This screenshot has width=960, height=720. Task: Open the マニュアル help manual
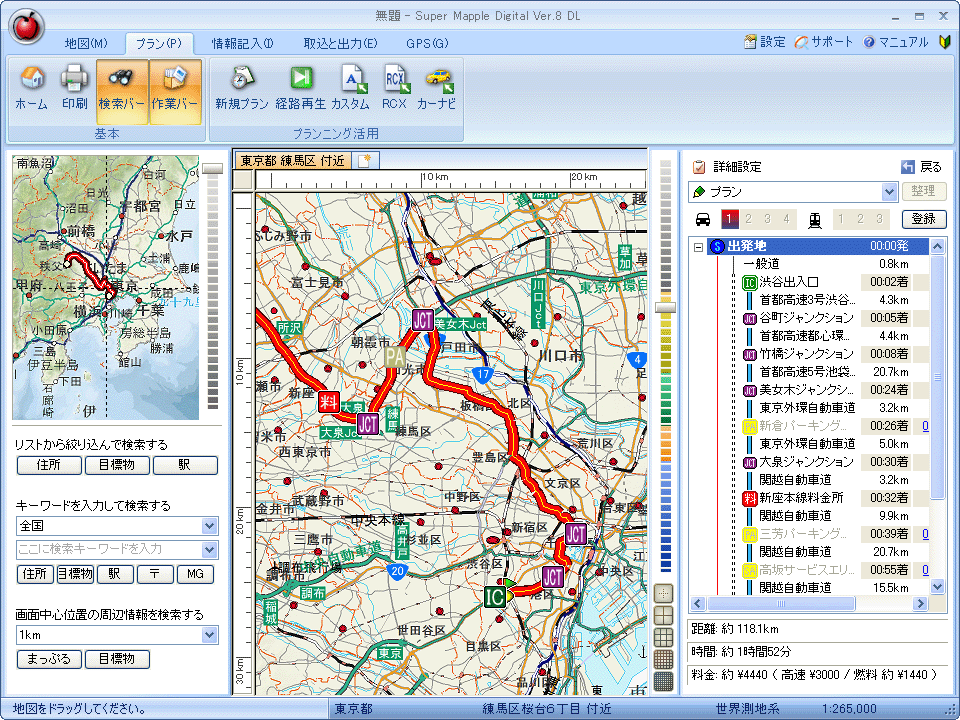click(x=896, y=42)
